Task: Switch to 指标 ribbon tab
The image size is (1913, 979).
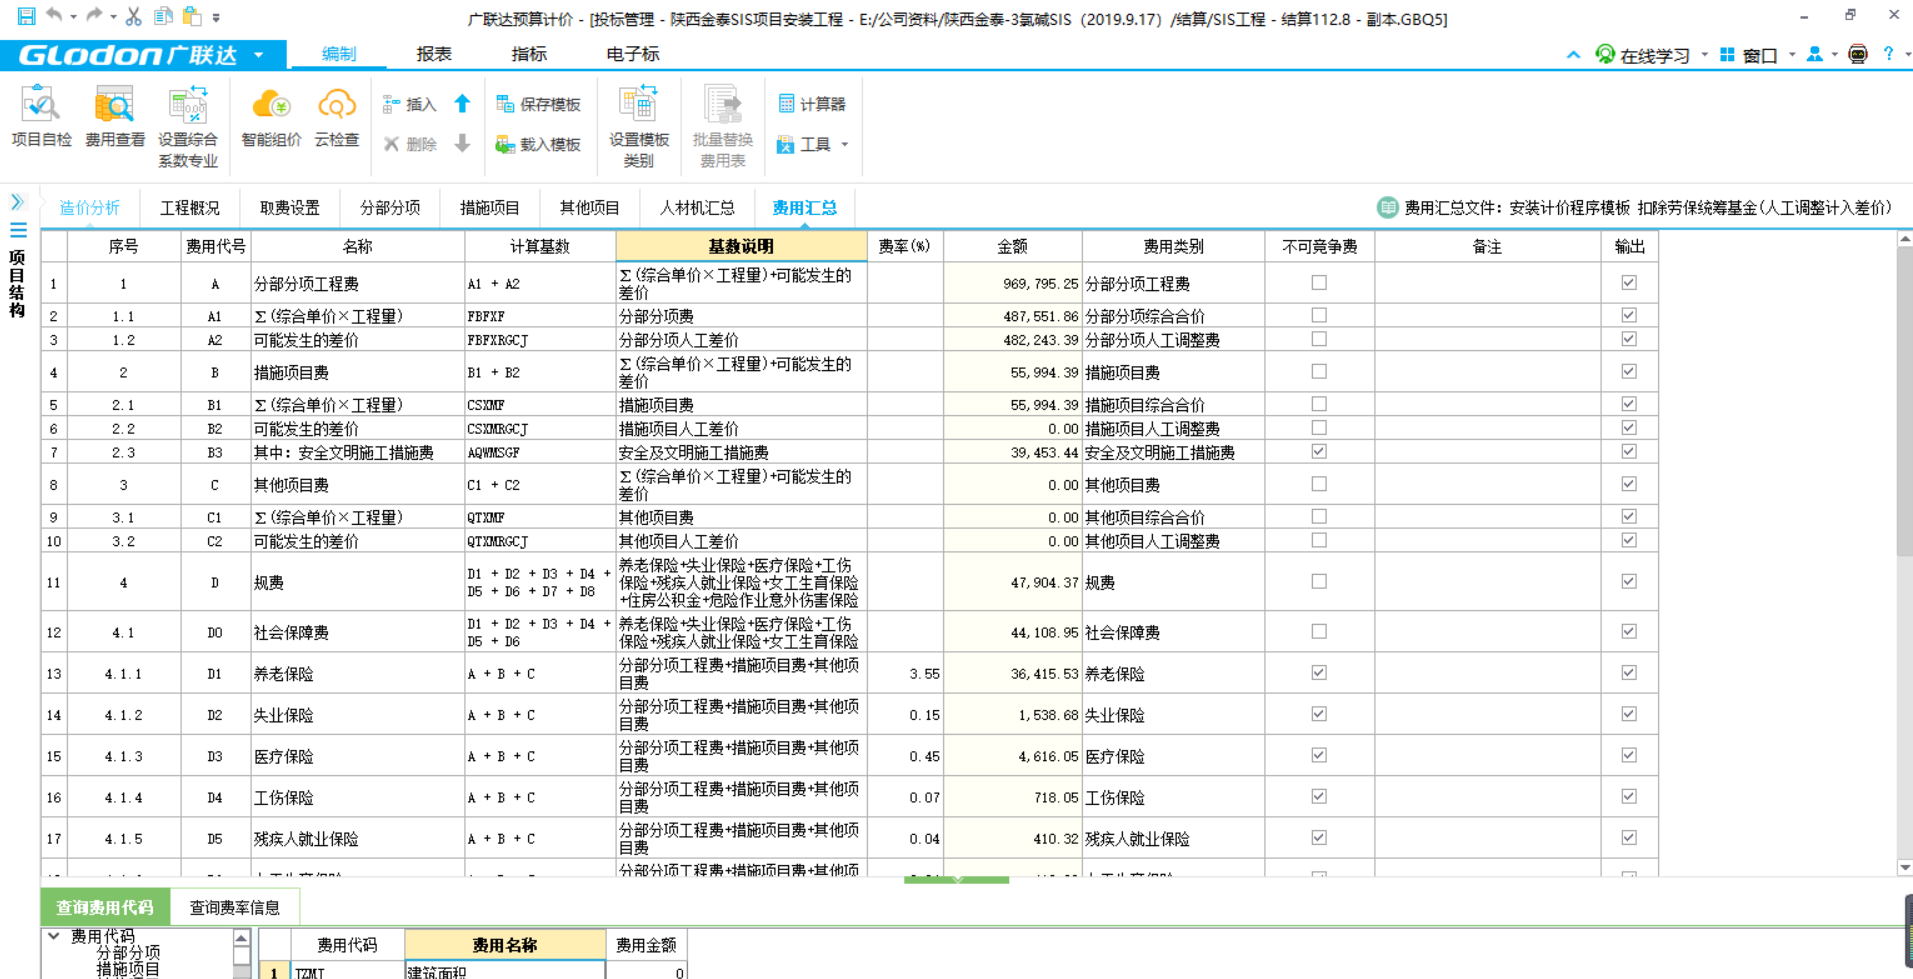Action: point(529,54)
